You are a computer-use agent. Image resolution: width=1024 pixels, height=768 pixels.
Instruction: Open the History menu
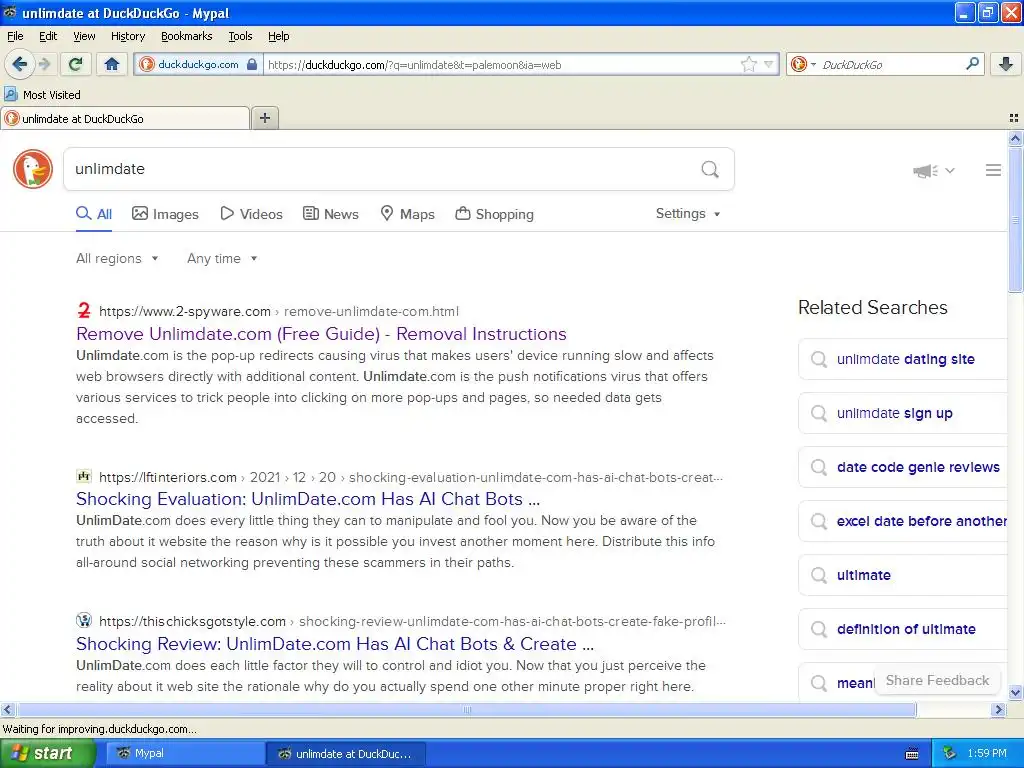127,36
